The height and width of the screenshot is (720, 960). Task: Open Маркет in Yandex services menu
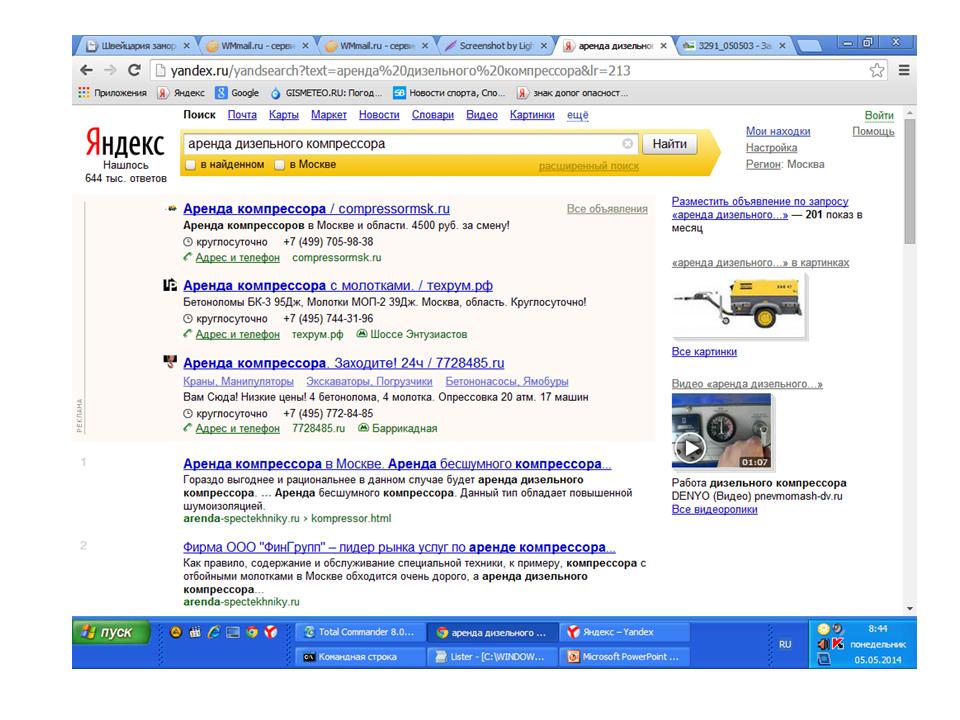[x=329, y=114]
